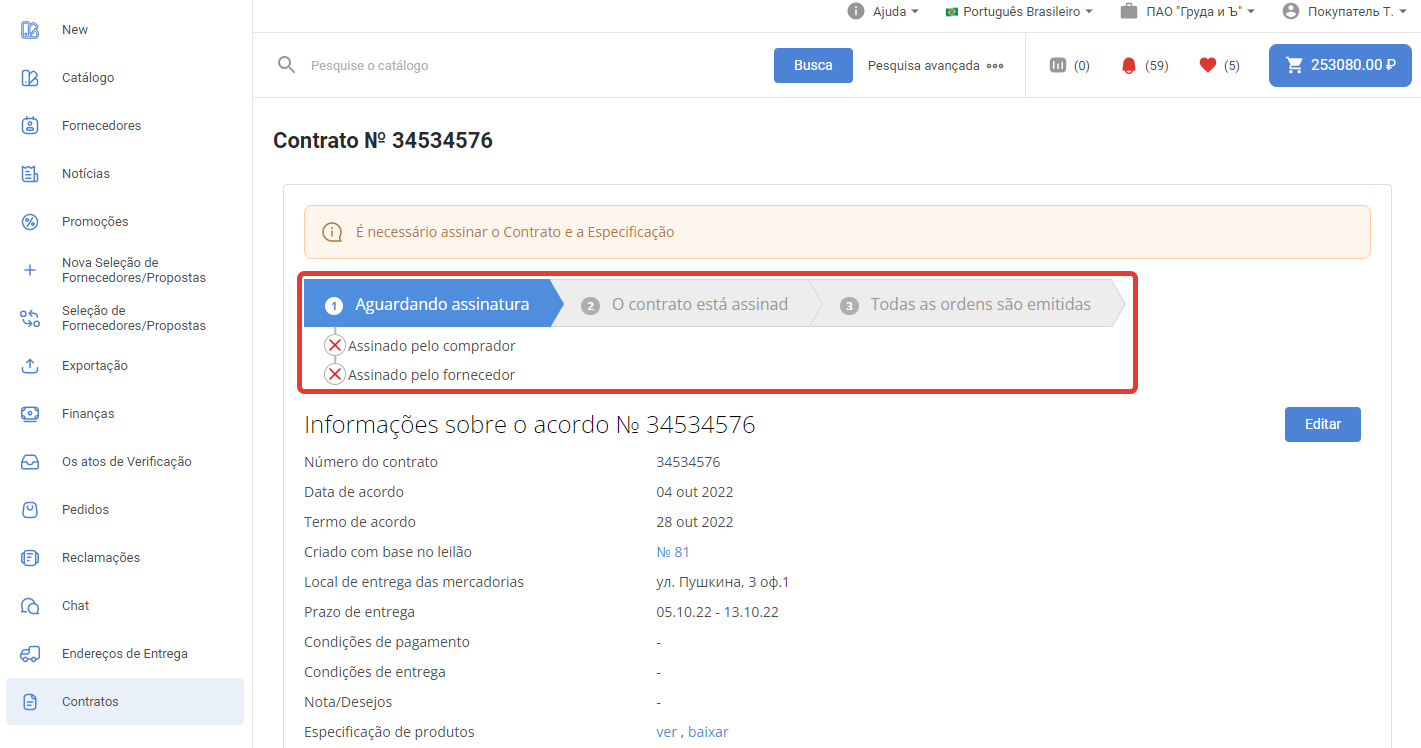The width and height of the screenshot is (1421, 748).
Task: Click the info icon in the orange alert
Action: click(x=332, y=232)
